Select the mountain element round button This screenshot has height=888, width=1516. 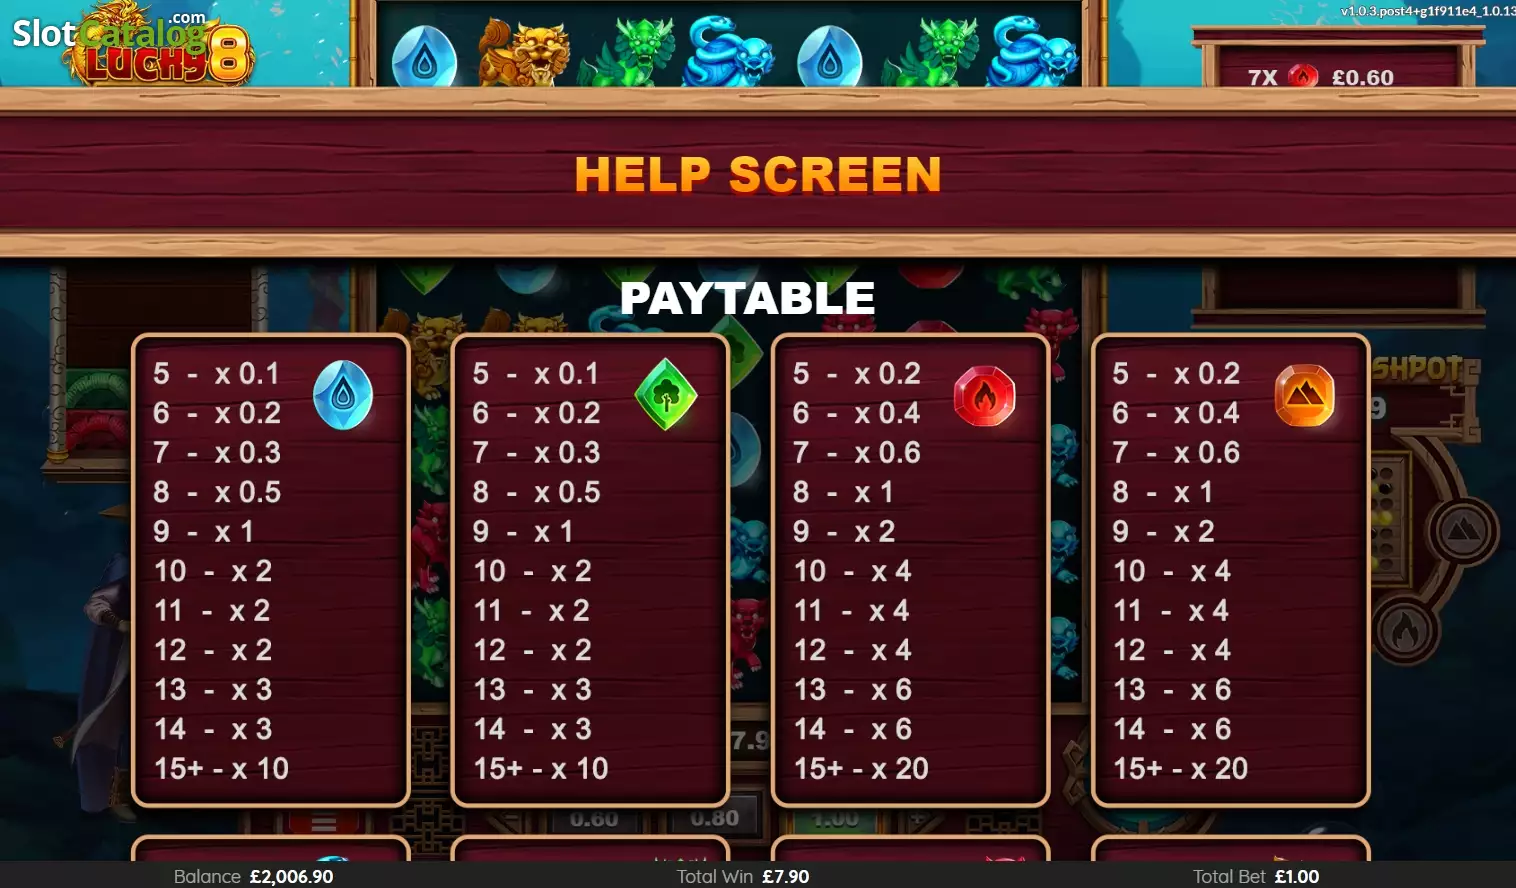point(1461,529)
